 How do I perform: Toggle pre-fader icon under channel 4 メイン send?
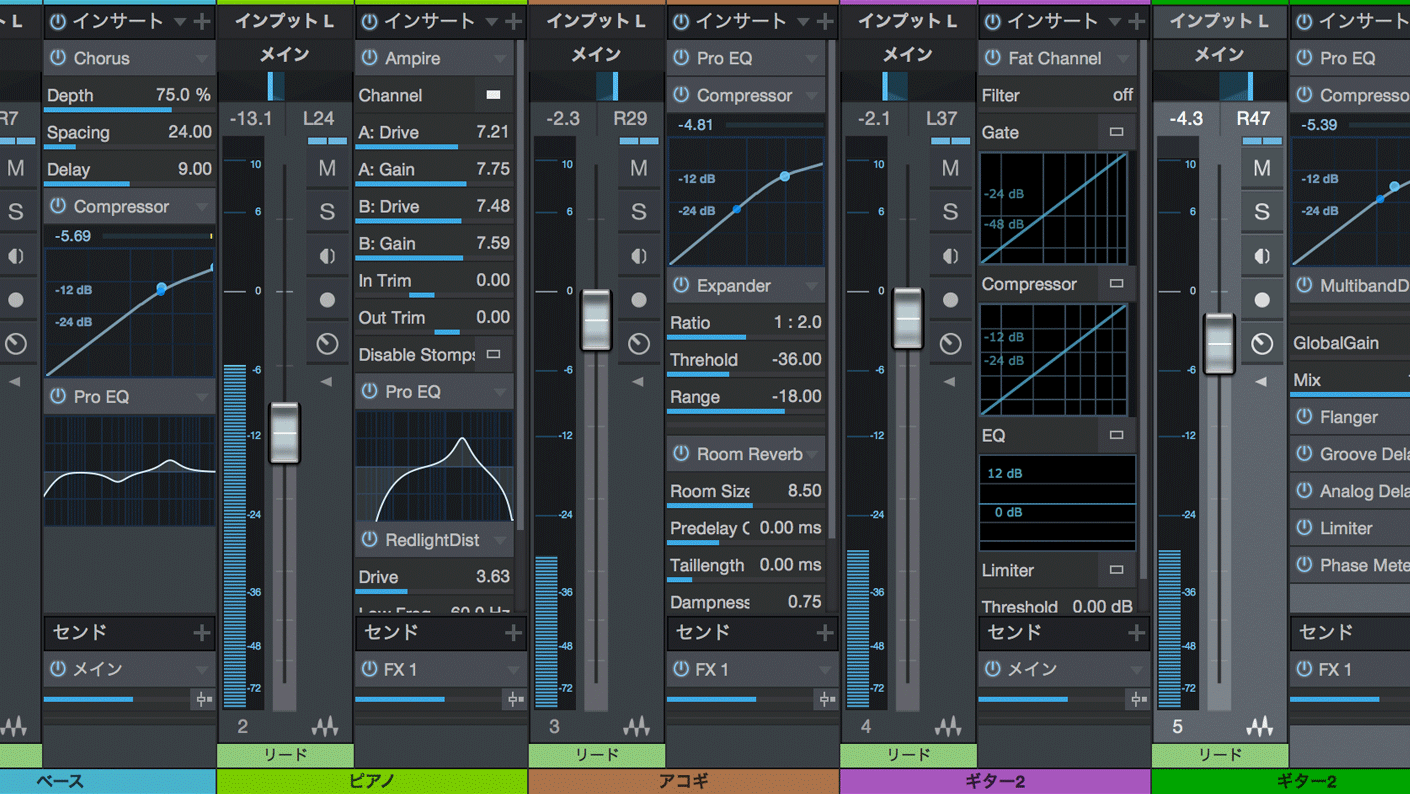pyautogui.click(x=1138, y=699)
